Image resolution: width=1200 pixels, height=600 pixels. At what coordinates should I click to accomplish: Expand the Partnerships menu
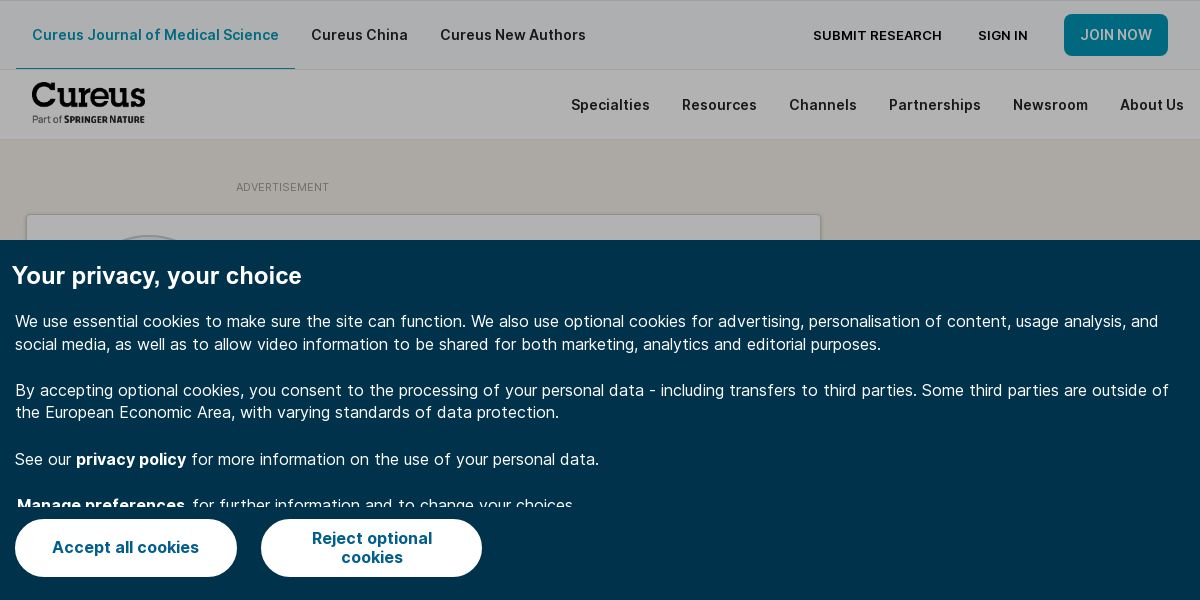pos(934,105)
